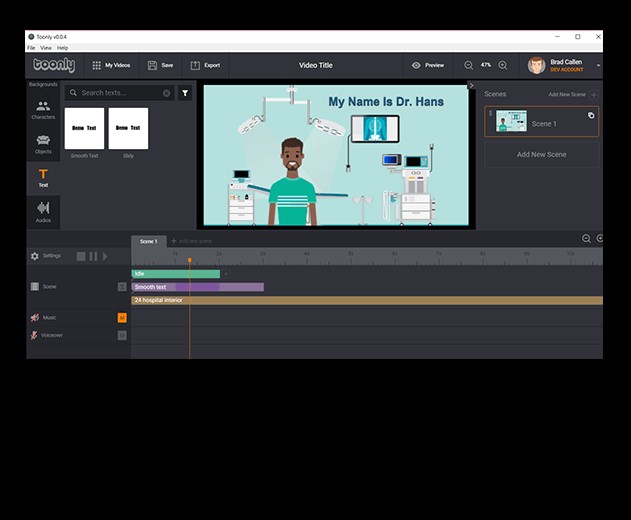This screenshot has width=631, height=520.
Task: Open the Objects library panel
Action: 43,143
